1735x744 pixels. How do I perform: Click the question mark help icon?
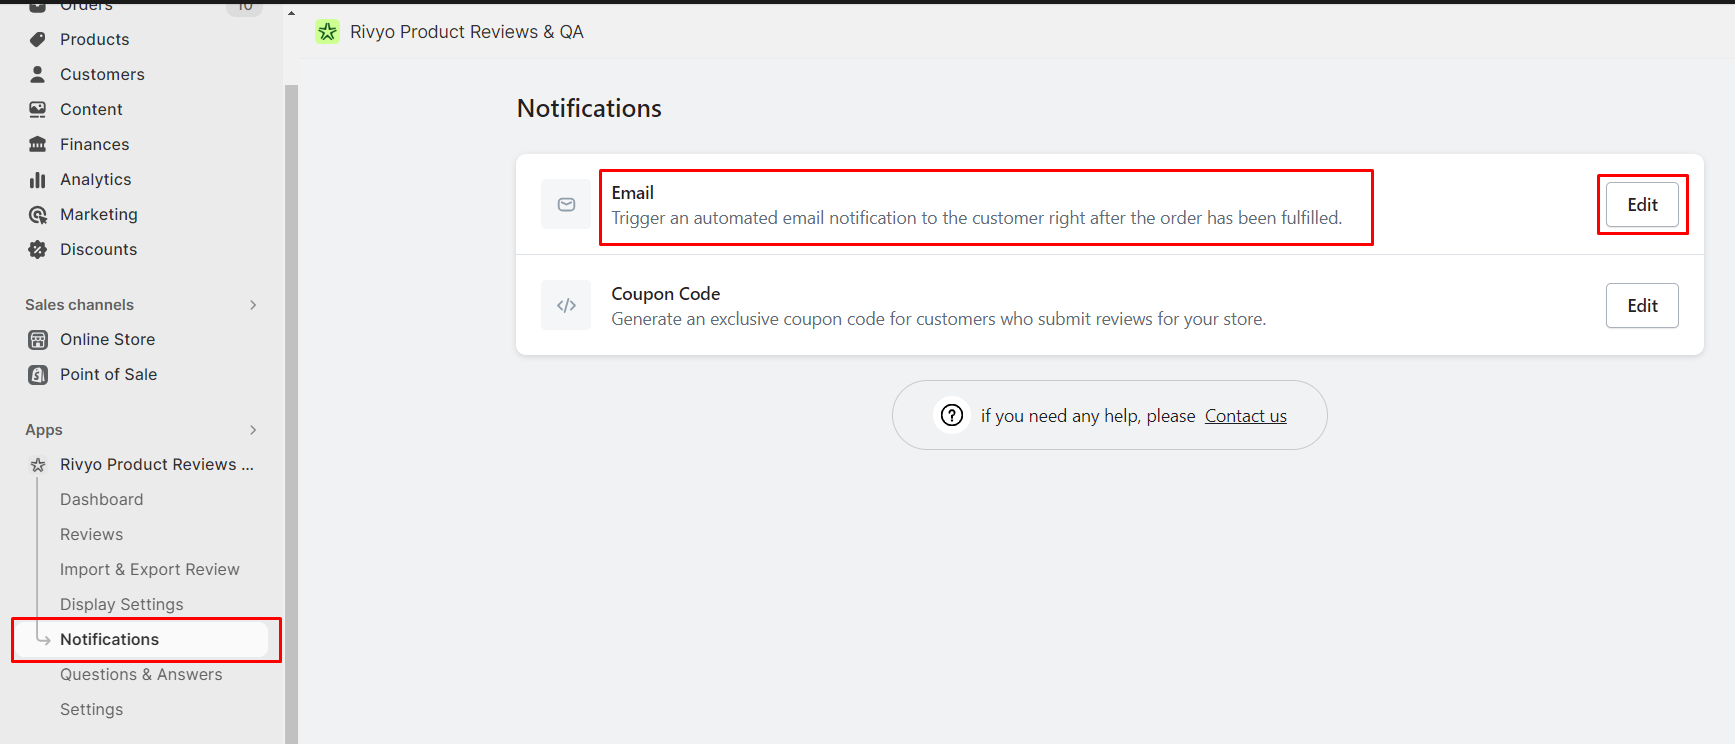pos(951,414)
